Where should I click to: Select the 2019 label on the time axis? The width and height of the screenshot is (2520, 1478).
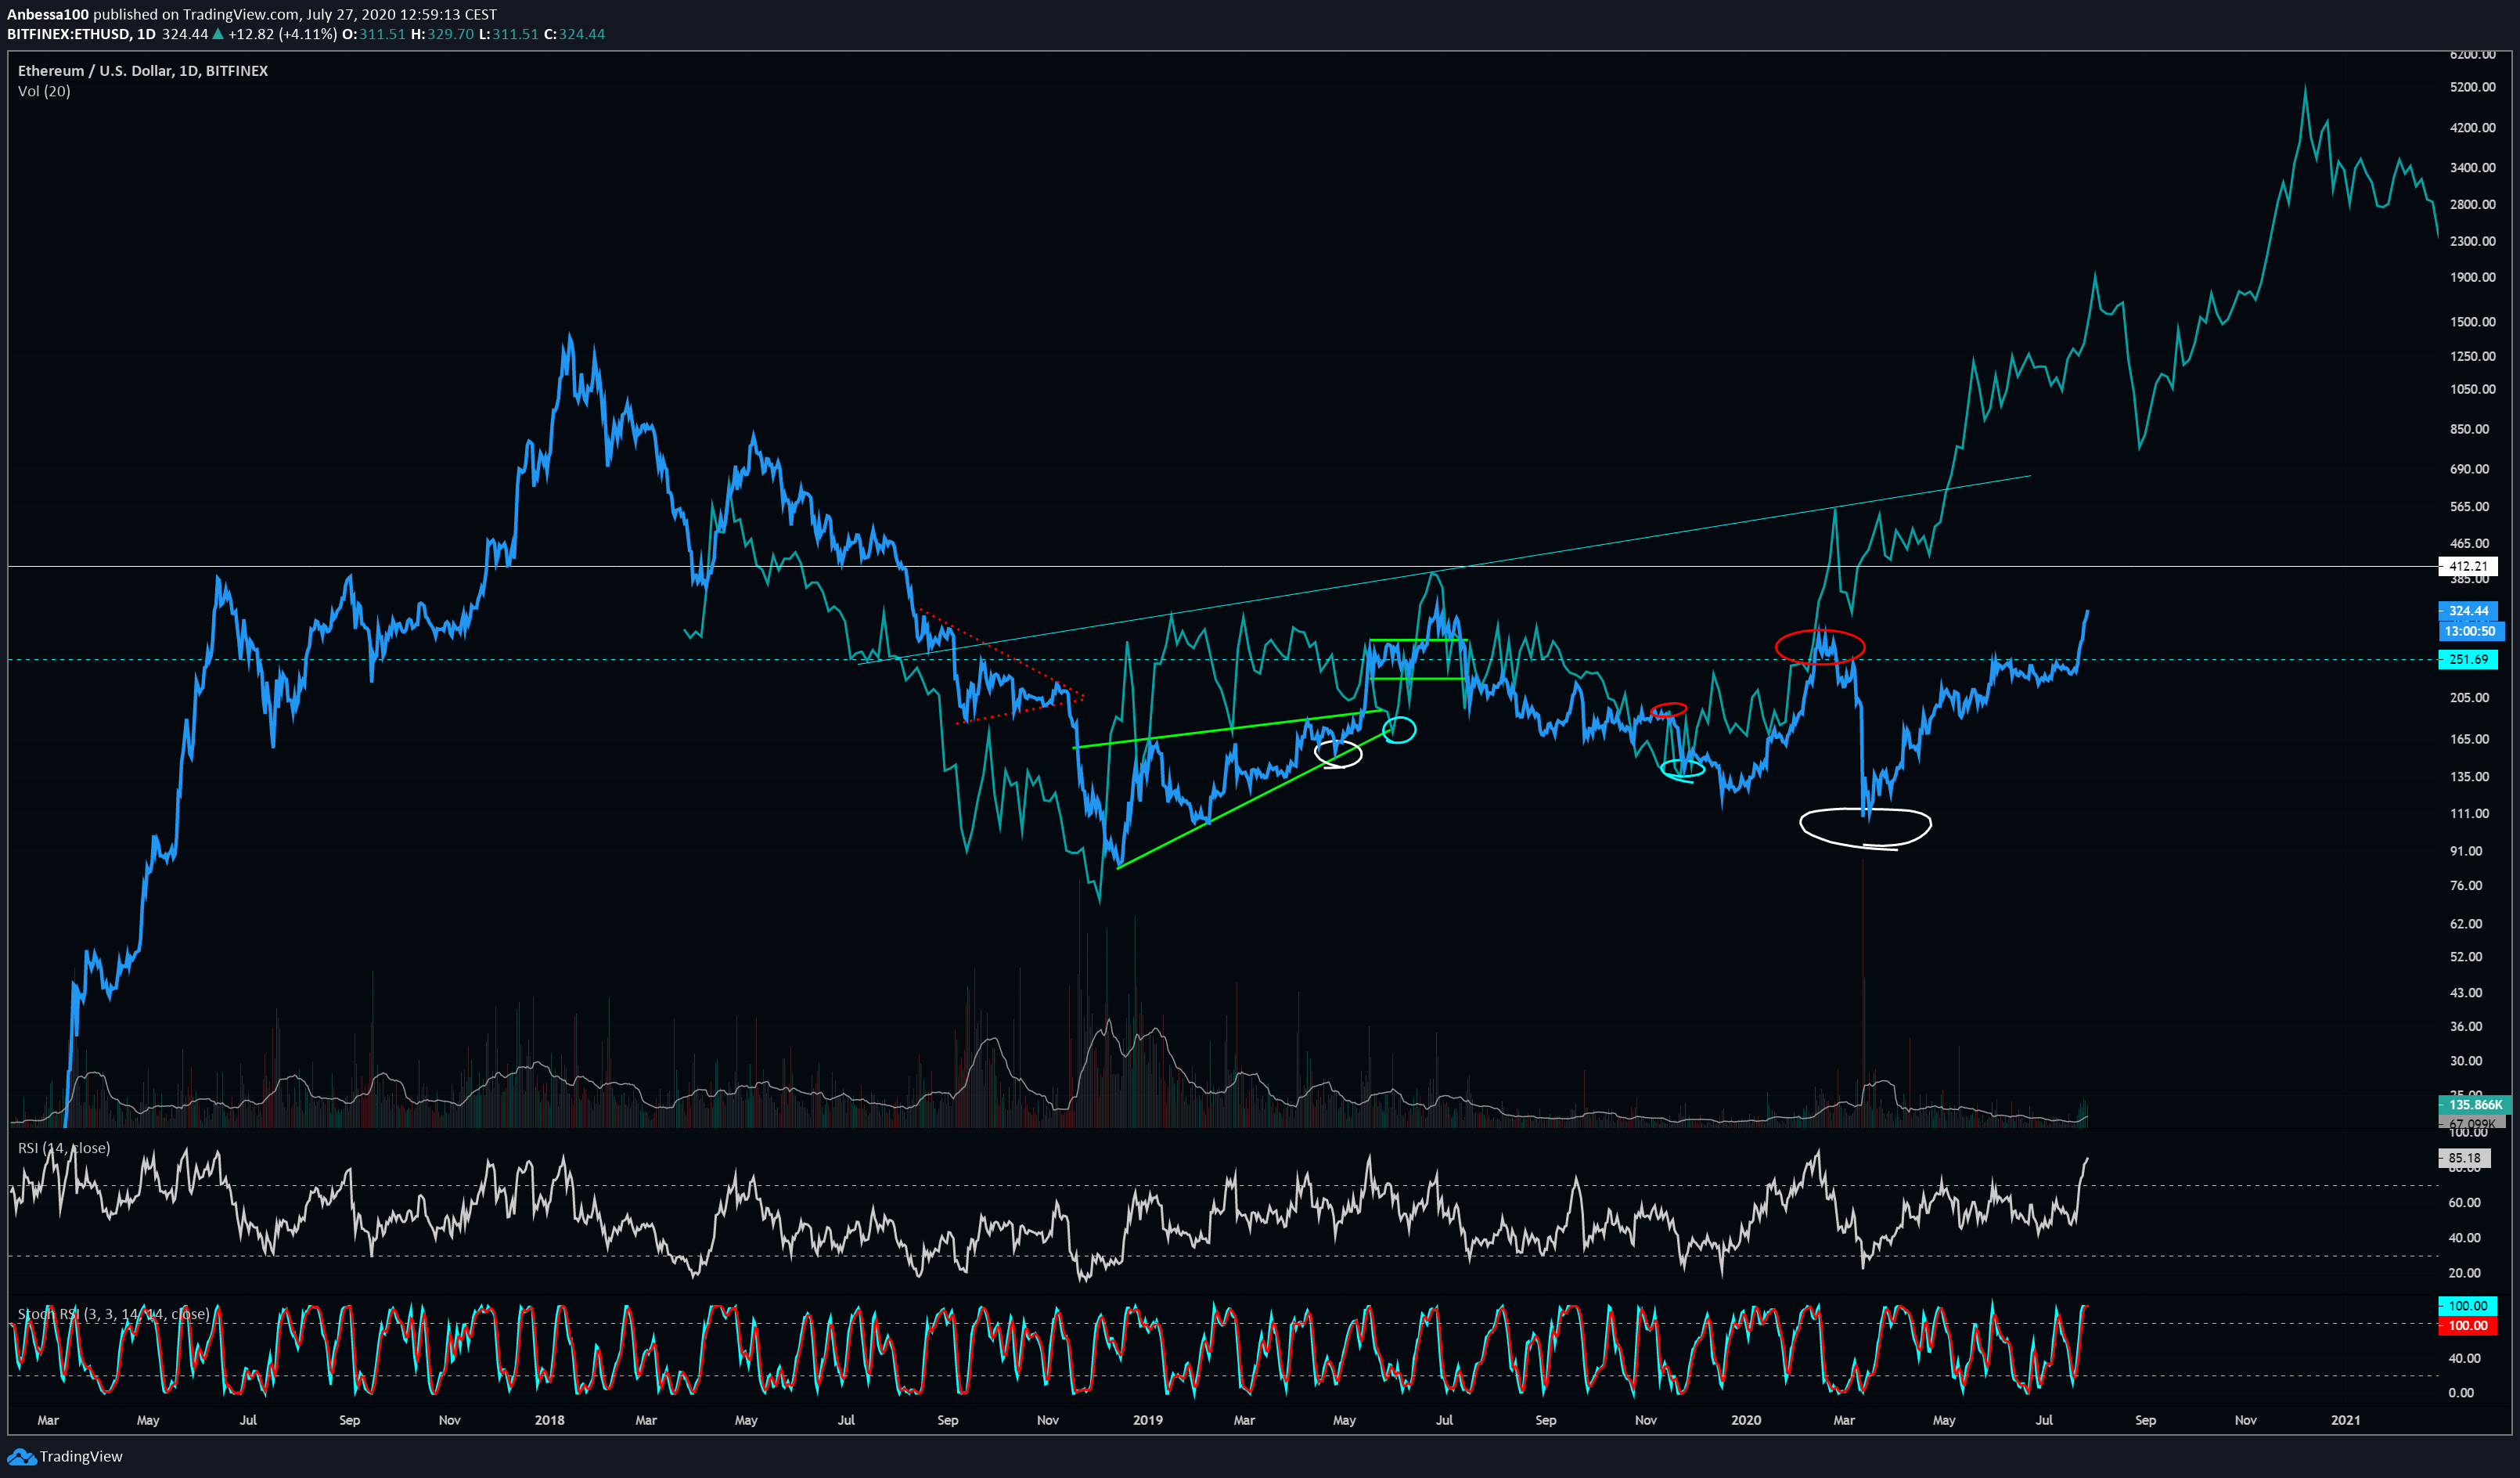point(1148,1419)
